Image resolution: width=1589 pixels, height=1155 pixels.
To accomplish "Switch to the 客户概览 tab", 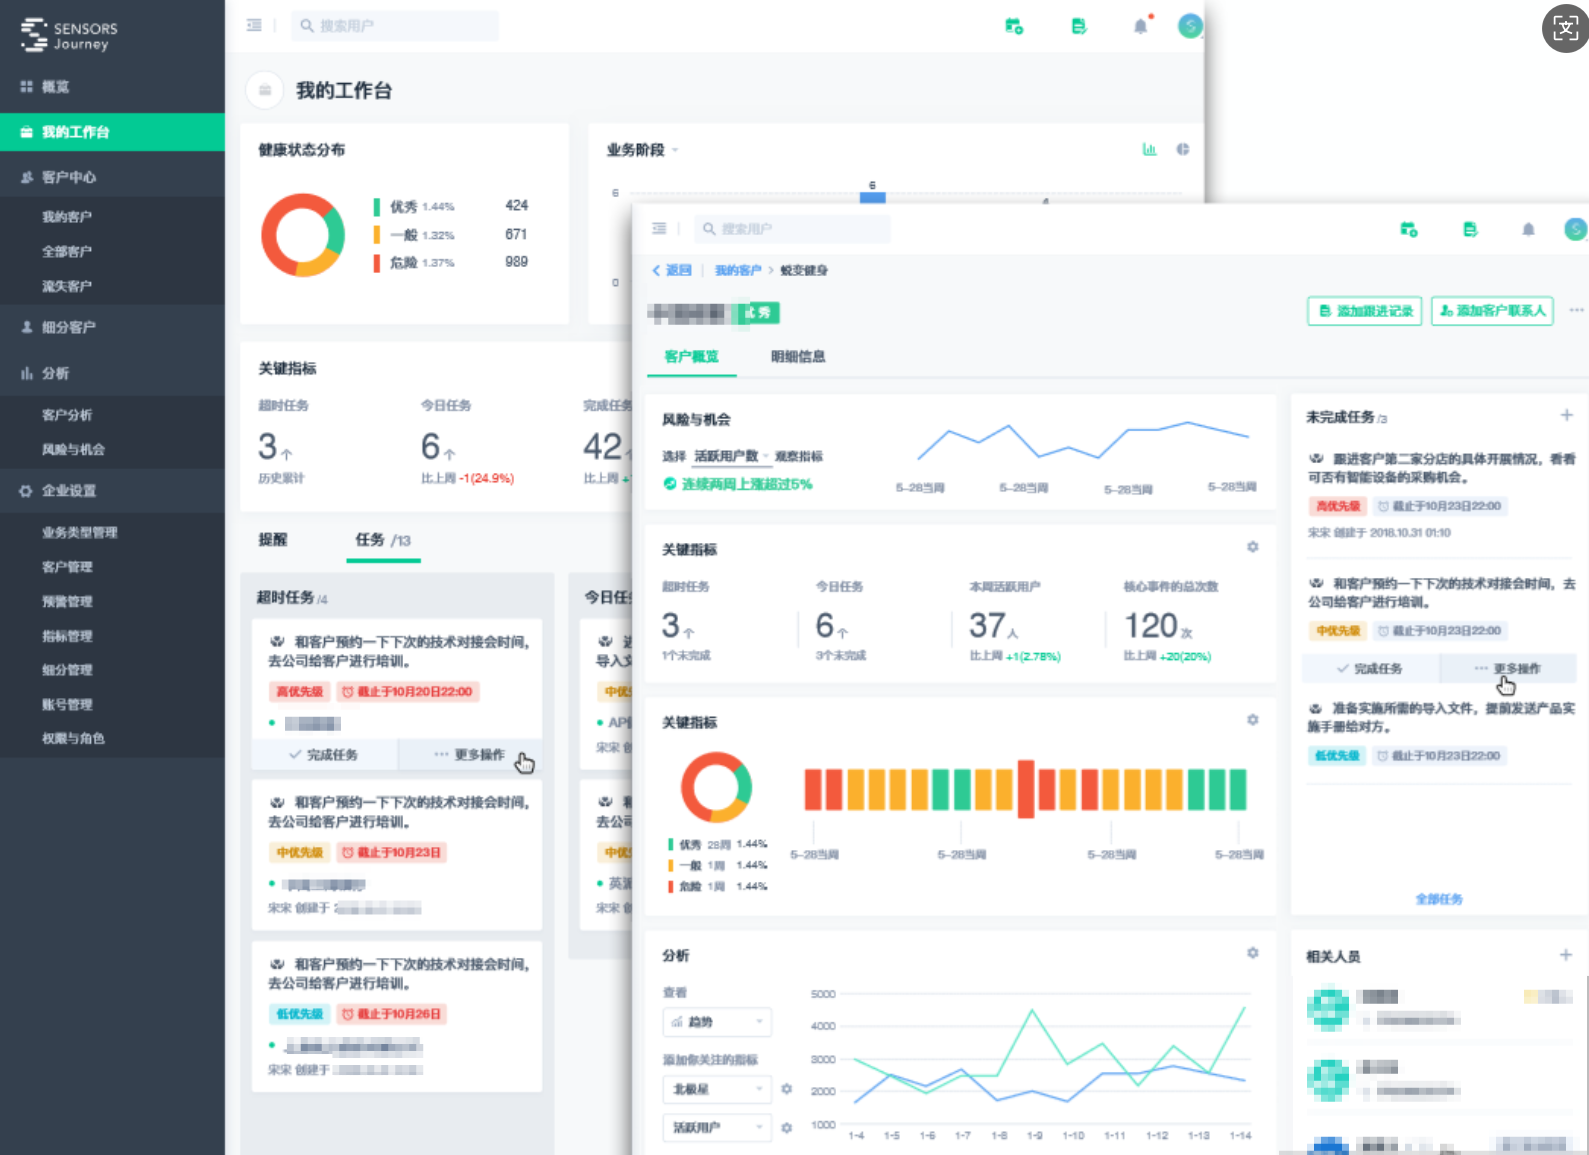I will pyautogui.click(x=691, y=356).
